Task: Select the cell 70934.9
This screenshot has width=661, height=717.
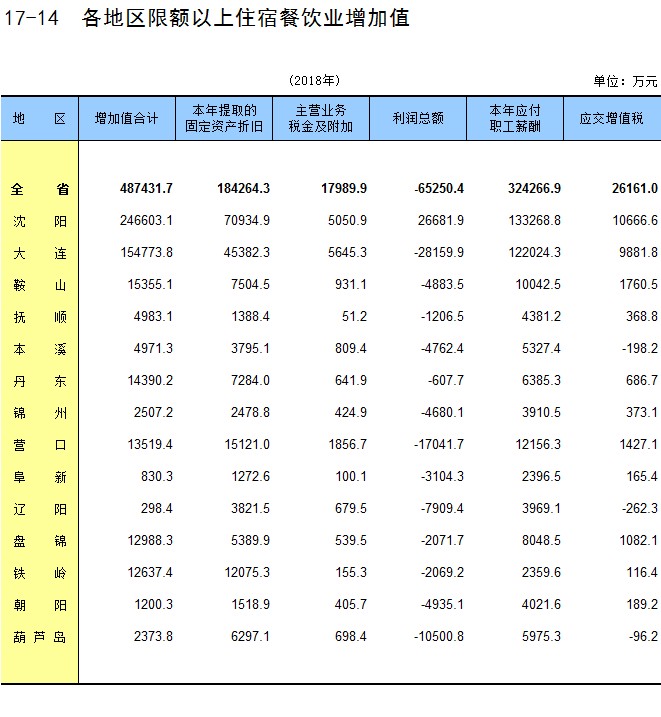Action: (x=247, y=220)
